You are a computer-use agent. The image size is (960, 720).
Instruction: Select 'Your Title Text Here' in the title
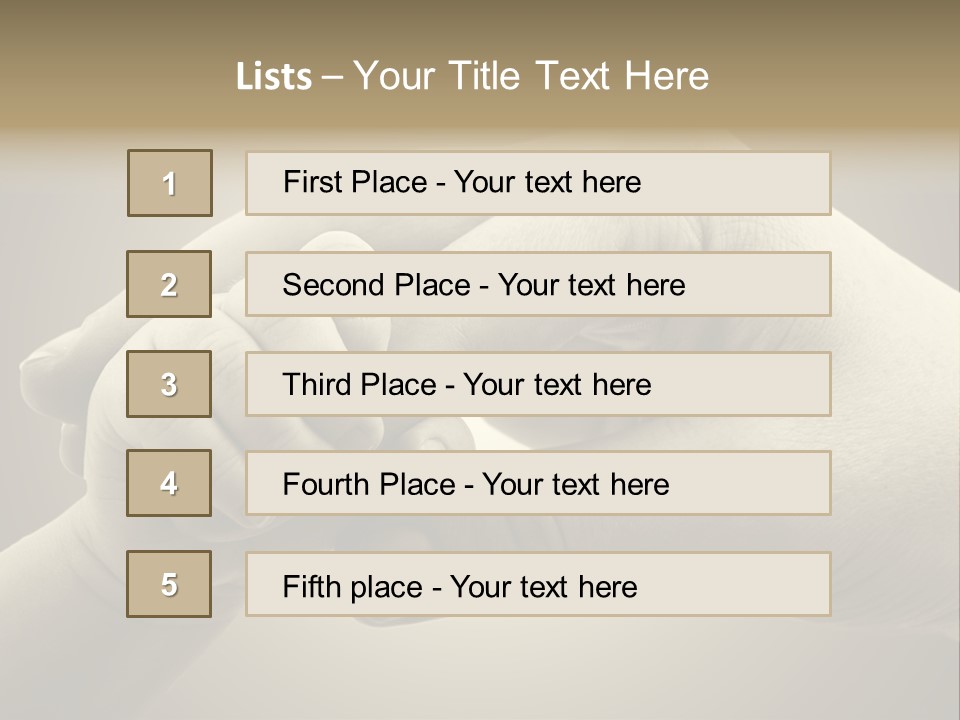coord(531,76)
